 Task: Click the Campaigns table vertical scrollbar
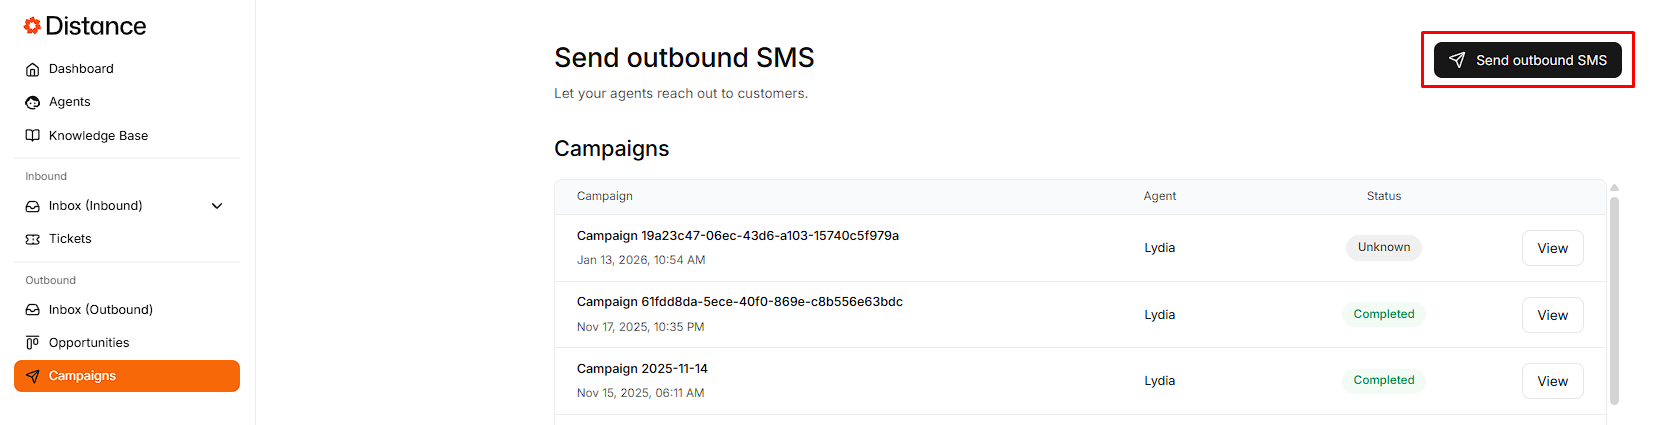(x=1614, y=300)
